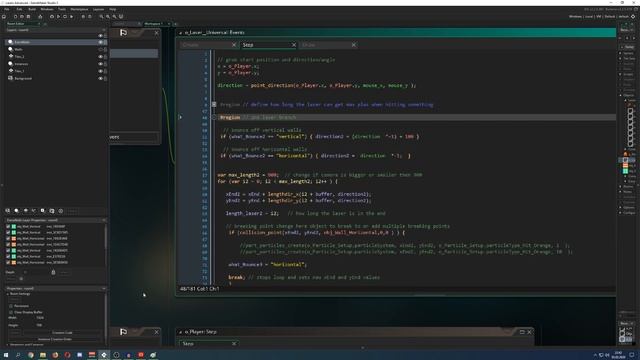640x360 pixels.
Task: Click the flag icon on upper object window
Action: click(x=124, y=33)
